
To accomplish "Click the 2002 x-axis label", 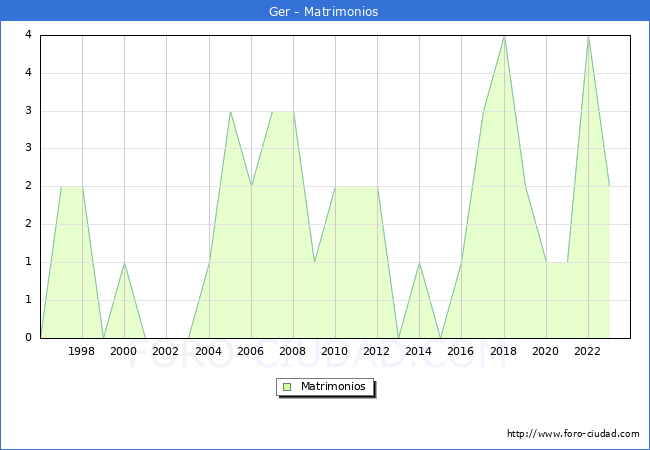I will click(165, 351).
